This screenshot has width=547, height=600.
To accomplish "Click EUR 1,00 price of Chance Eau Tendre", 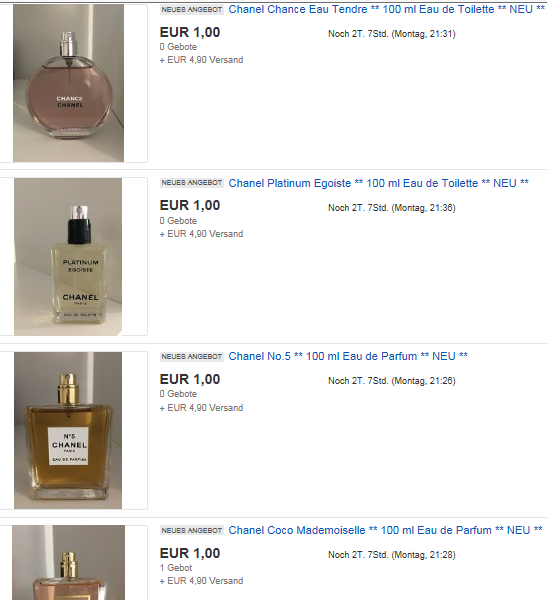I will [190, 32].
